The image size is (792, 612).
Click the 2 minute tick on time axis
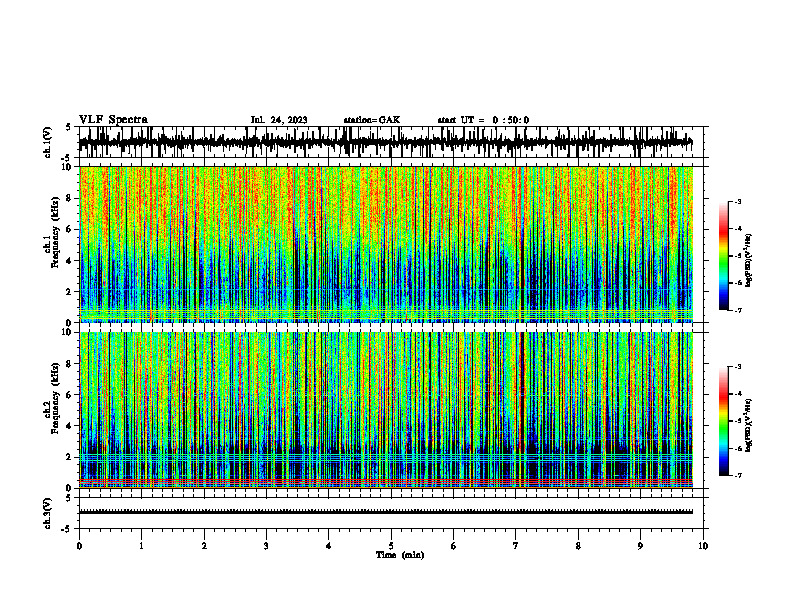[x=204, y=546]
